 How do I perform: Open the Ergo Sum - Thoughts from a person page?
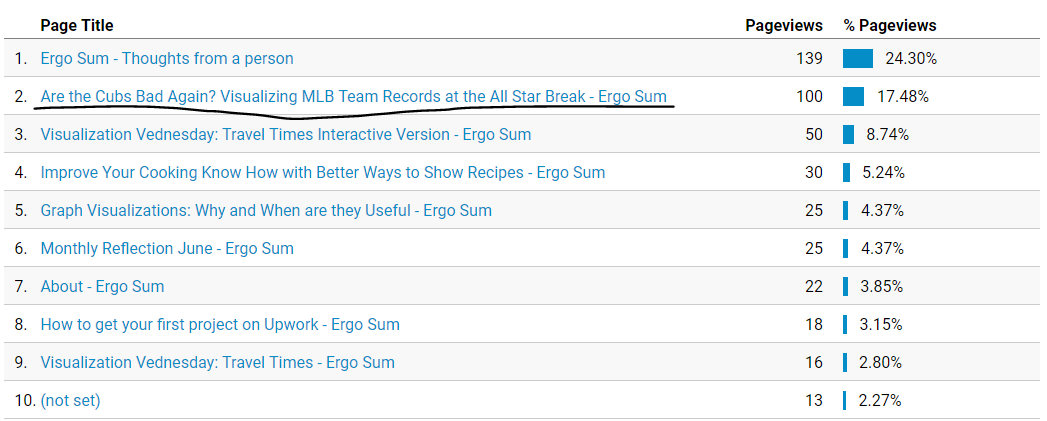[167, 59]
